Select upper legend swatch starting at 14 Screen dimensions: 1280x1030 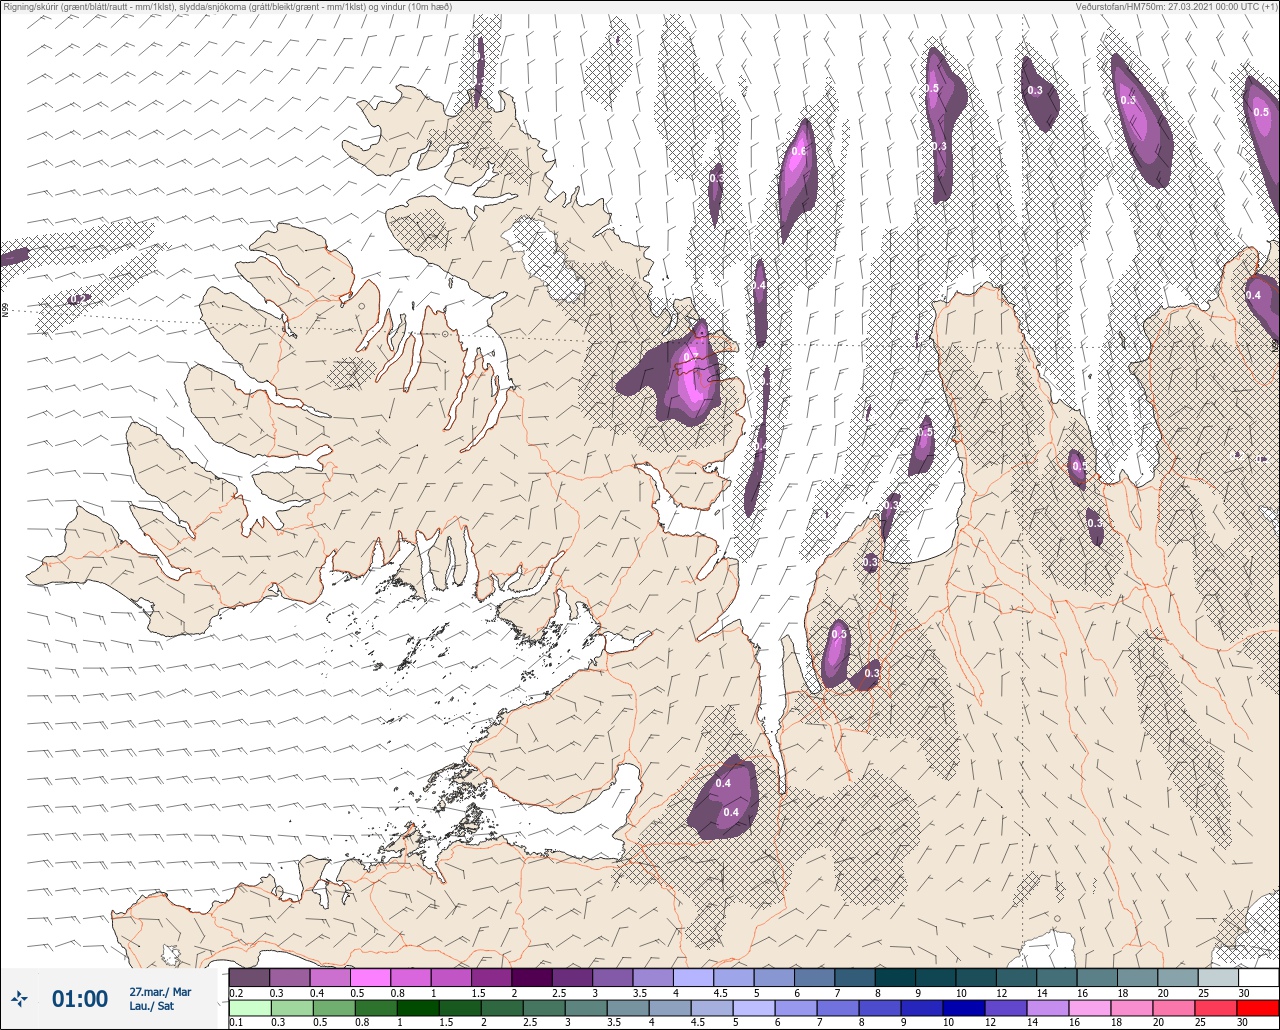[x=1056, y=977]
